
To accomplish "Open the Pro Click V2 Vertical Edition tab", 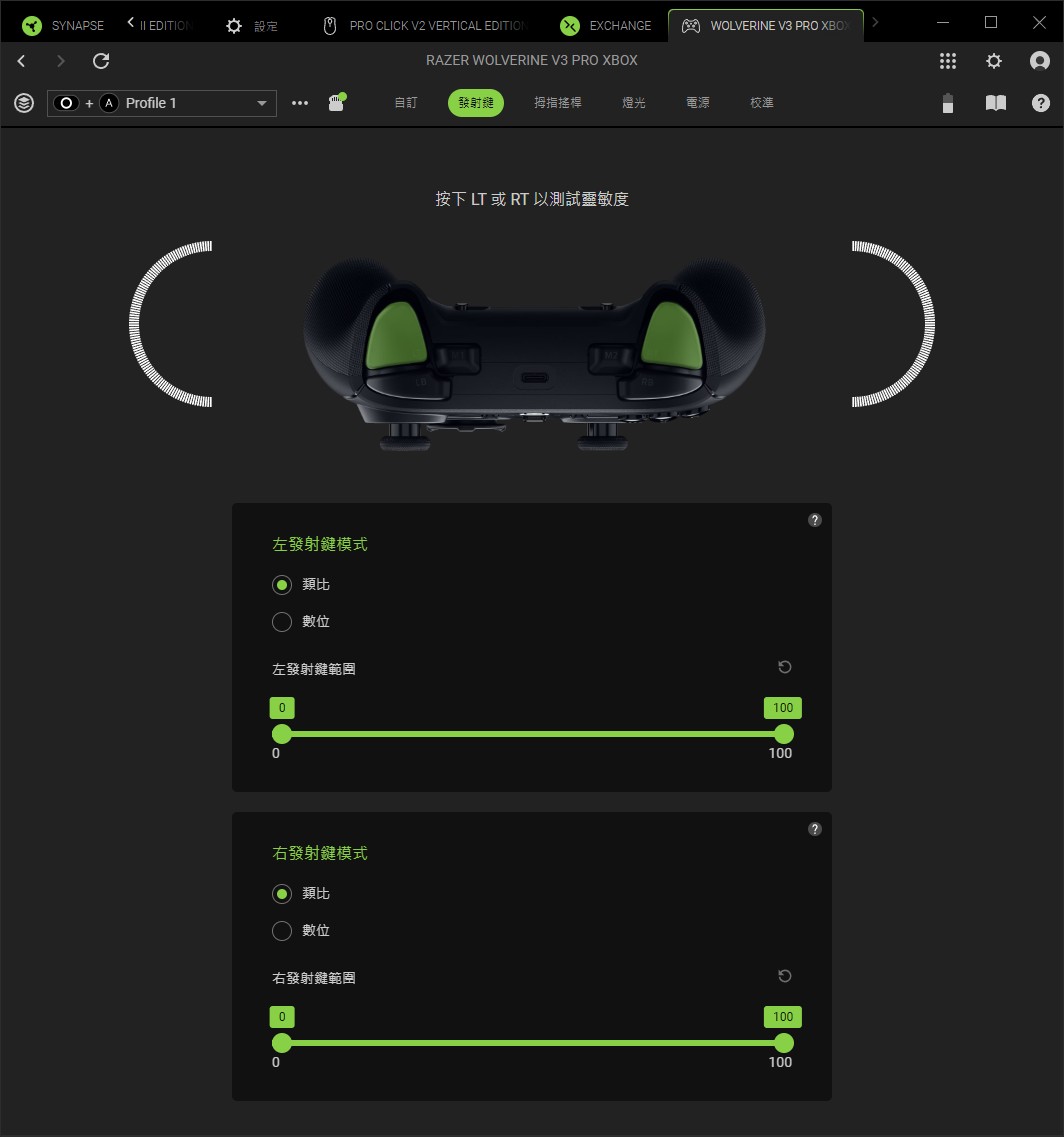I will coord(424,25).
